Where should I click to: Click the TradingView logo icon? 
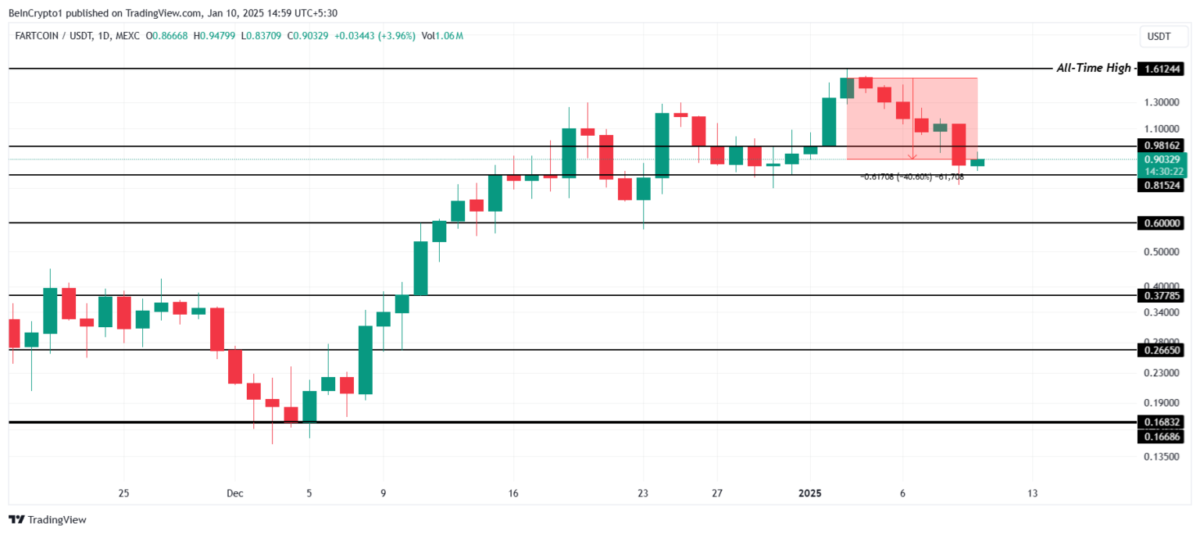click(16, 519)
